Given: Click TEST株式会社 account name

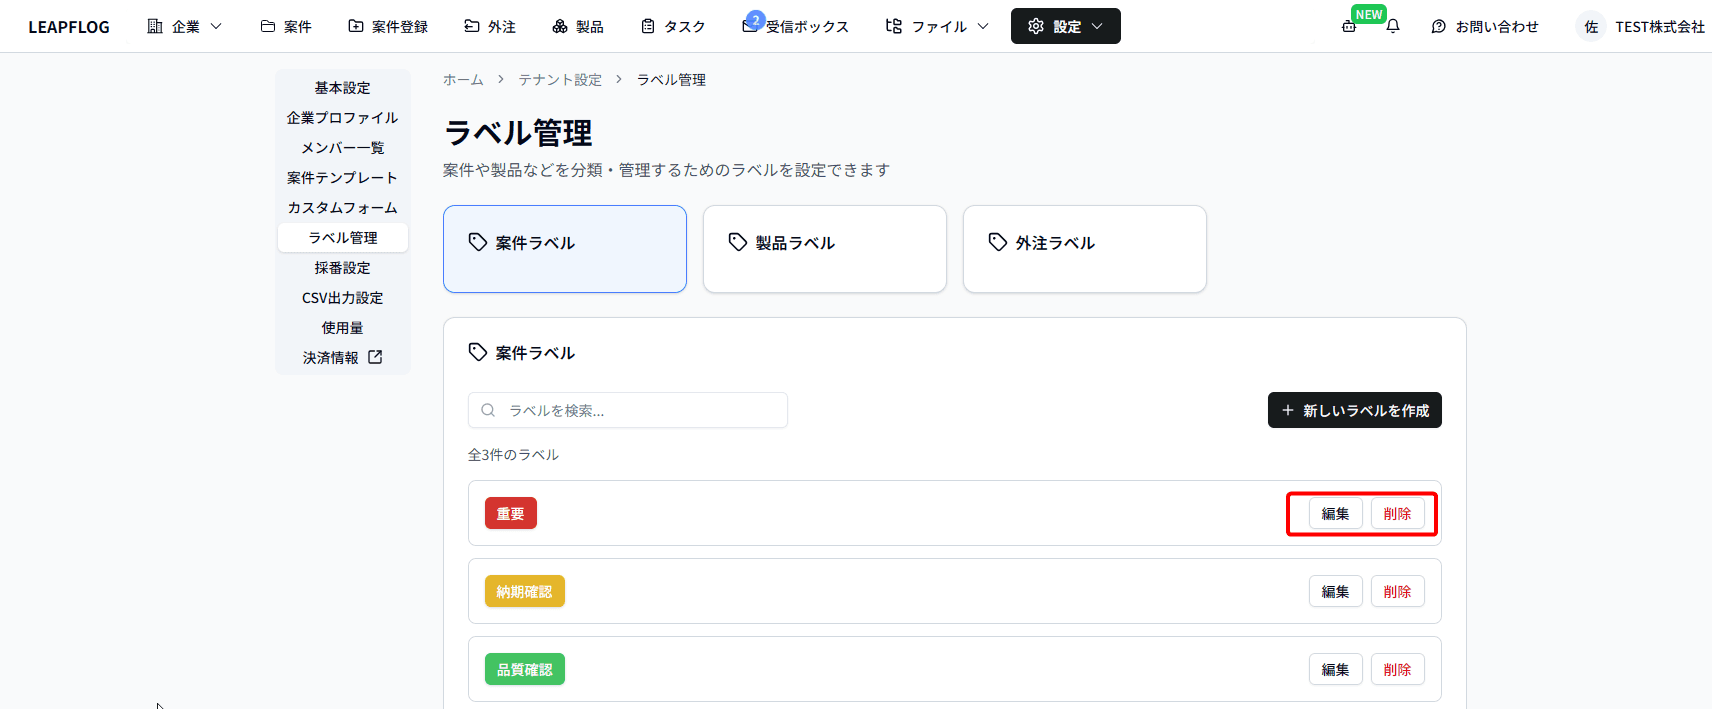Looking at the screenshot, I should (x=1660, y=27).
